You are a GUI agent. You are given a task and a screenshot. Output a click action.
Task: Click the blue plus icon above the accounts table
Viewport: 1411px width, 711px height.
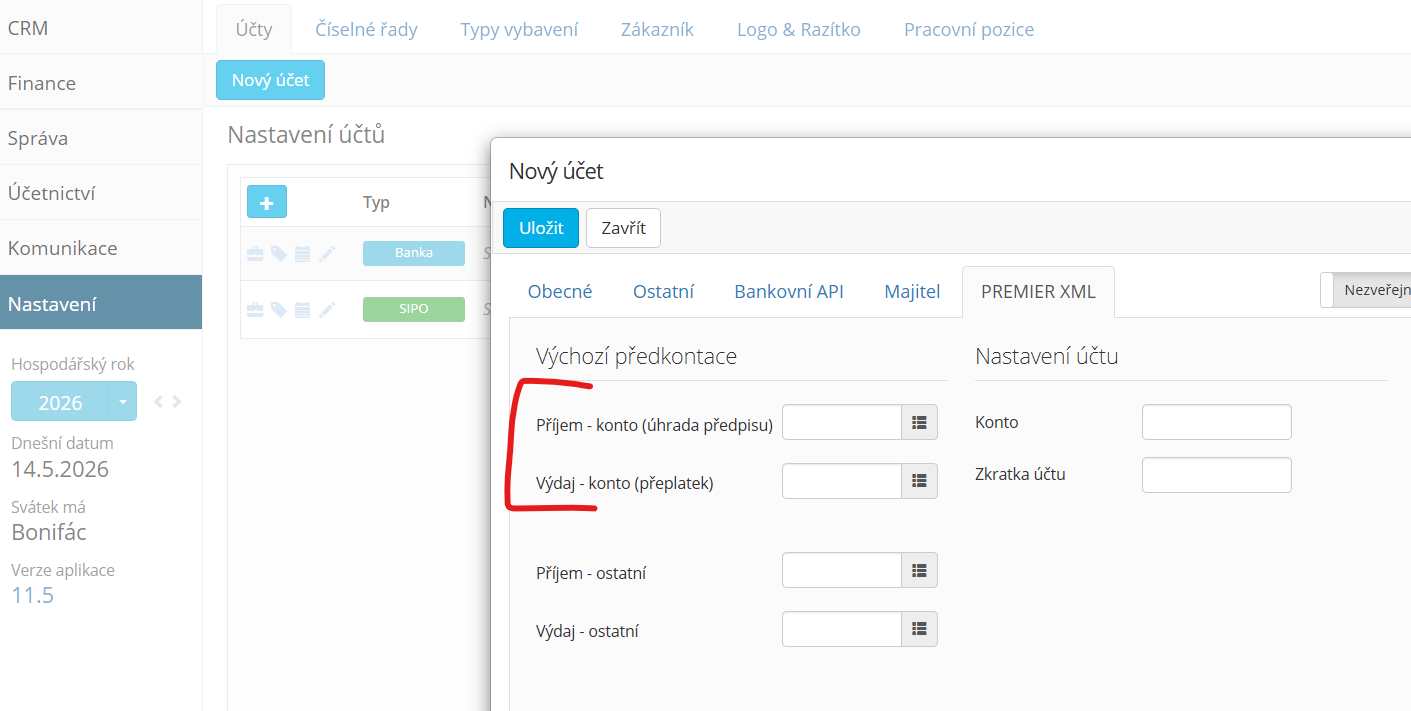(x=267, y=202)
